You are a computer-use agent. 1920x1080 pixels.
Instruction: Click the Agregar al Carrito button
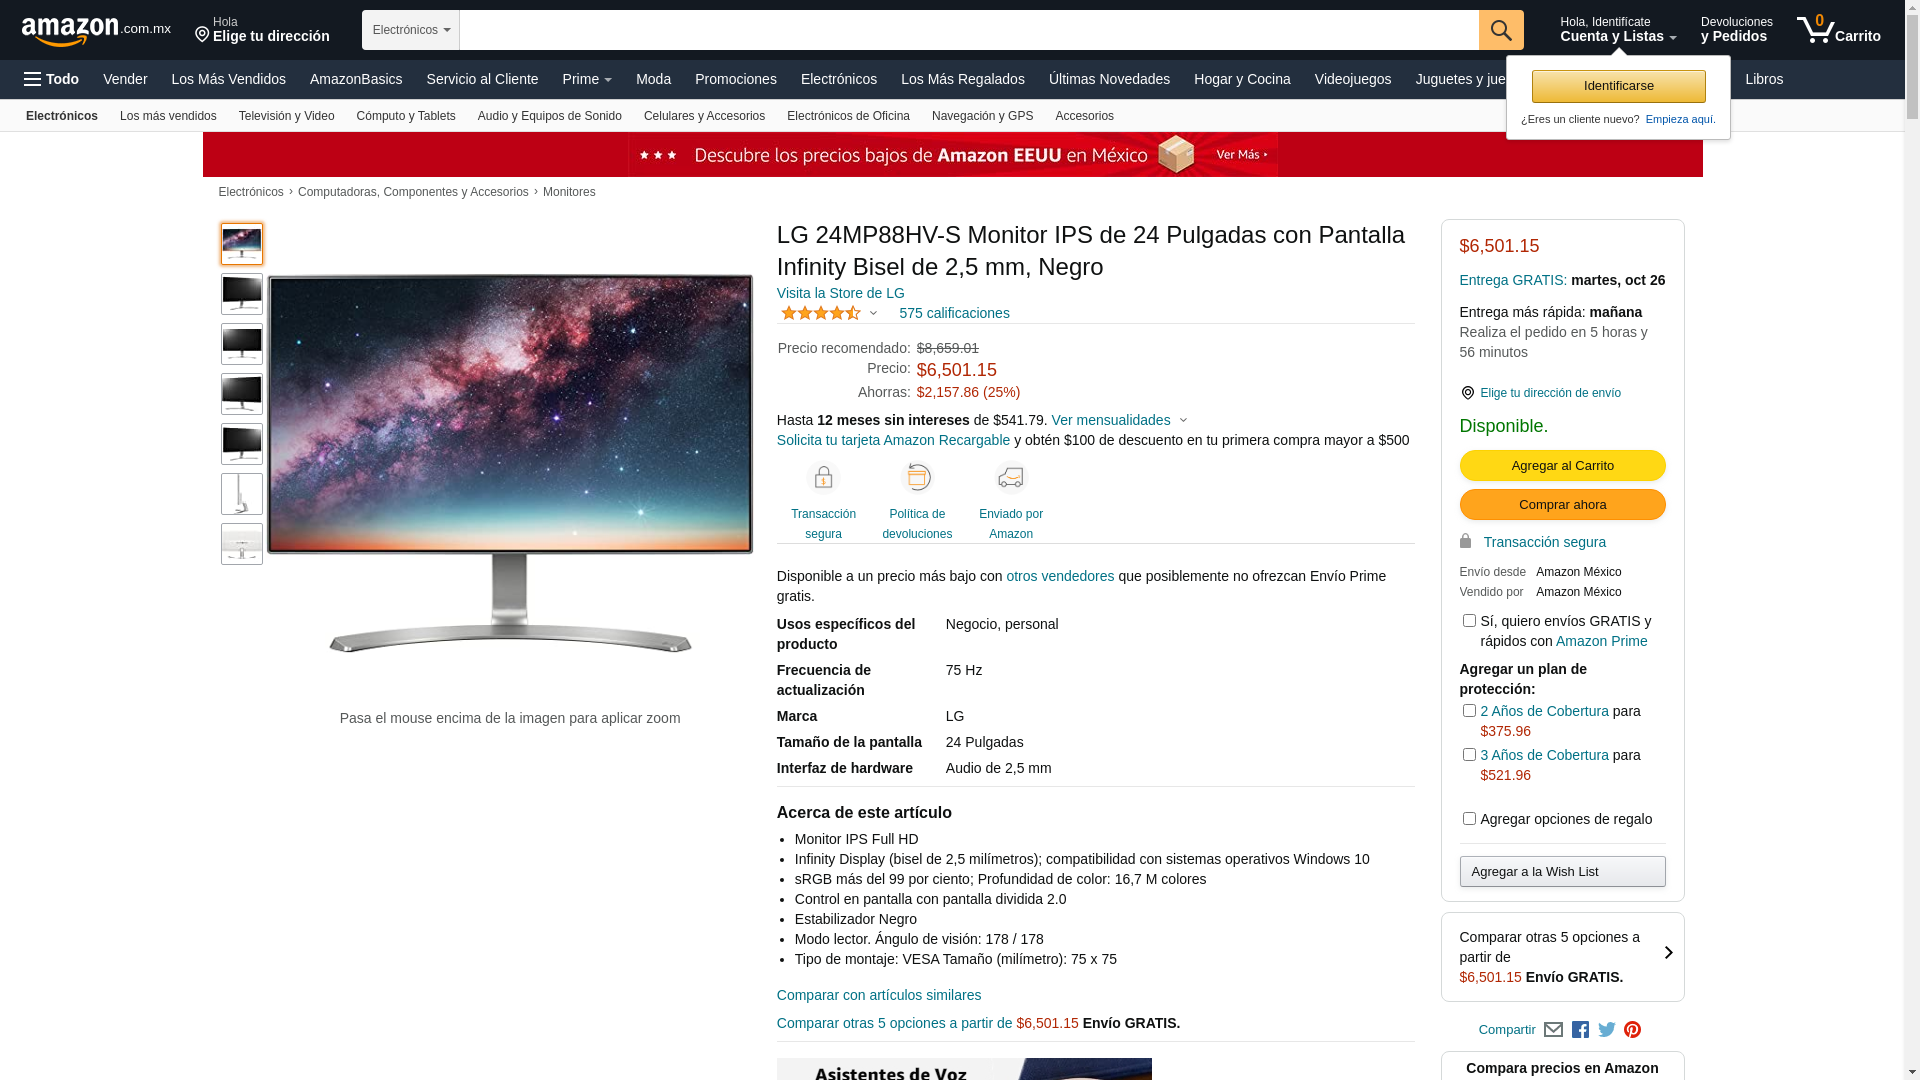tap(1562, 466)
